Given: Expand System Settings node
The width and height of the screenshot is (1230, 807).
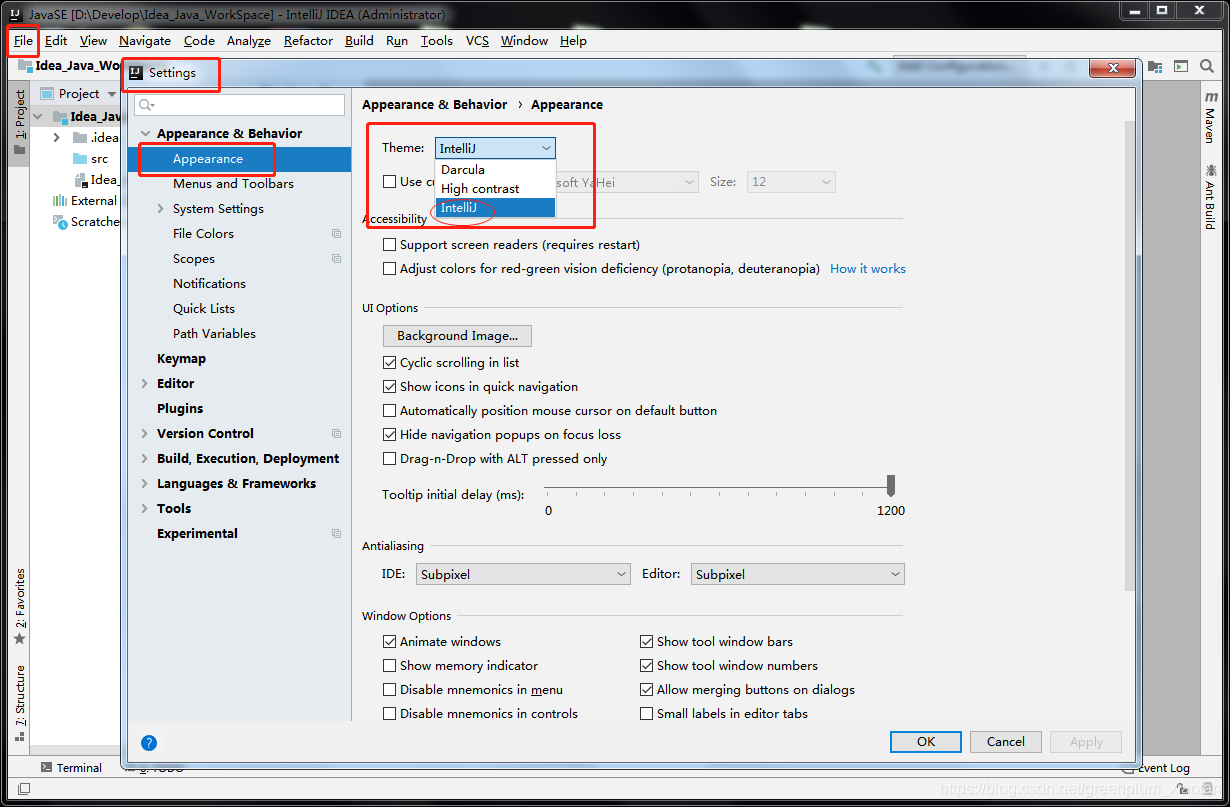Looking at the screenshot, I should (x=161, y=209).
